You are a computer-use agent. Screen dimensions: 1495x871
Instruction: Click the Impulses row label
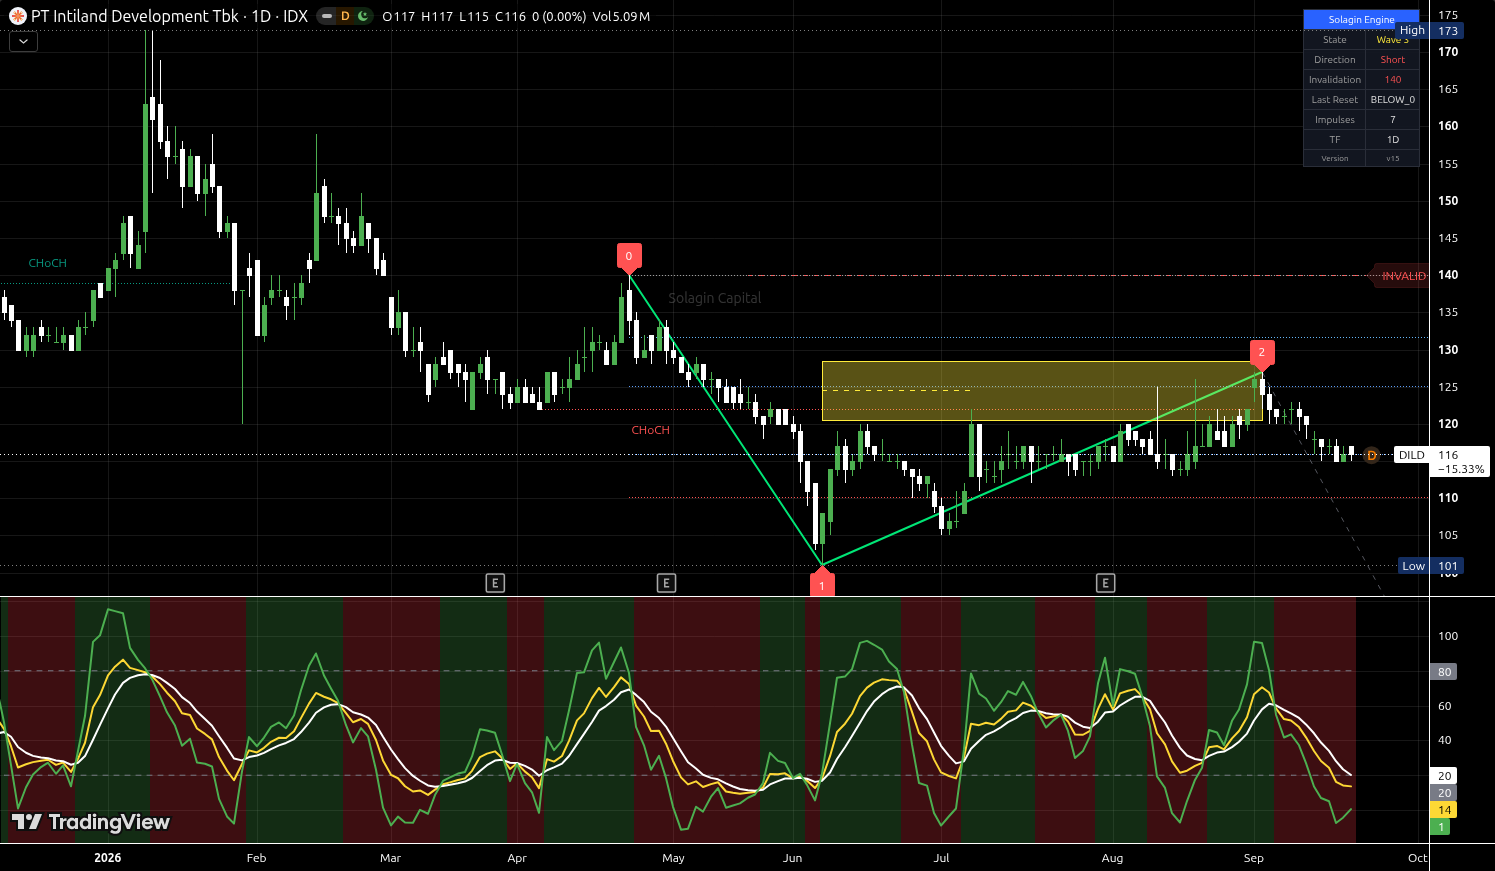coord(1335,120)
